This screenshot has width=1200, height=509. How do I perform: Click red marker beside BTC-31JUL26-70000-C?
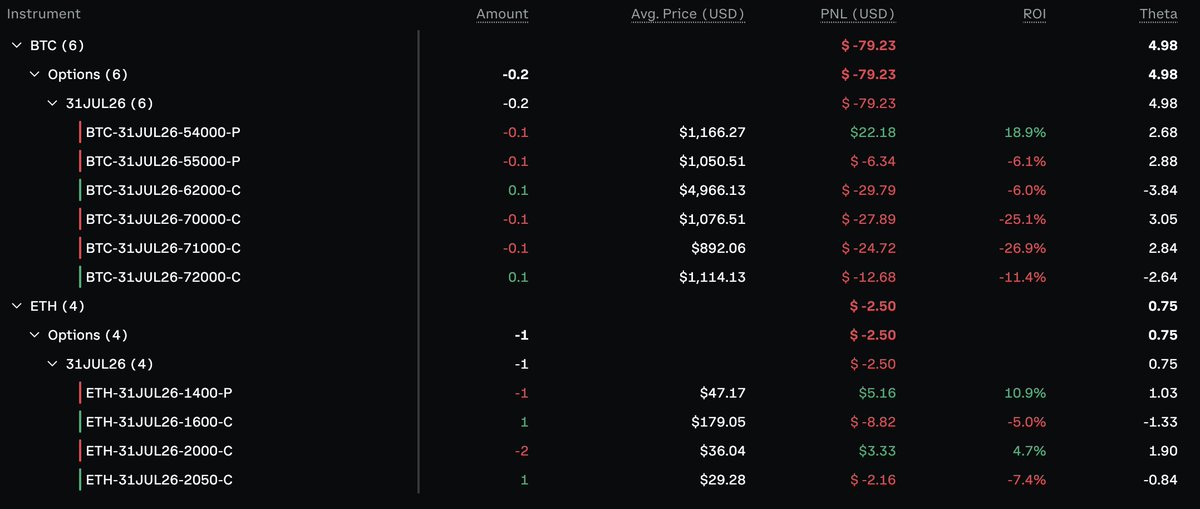click(80, 219)
